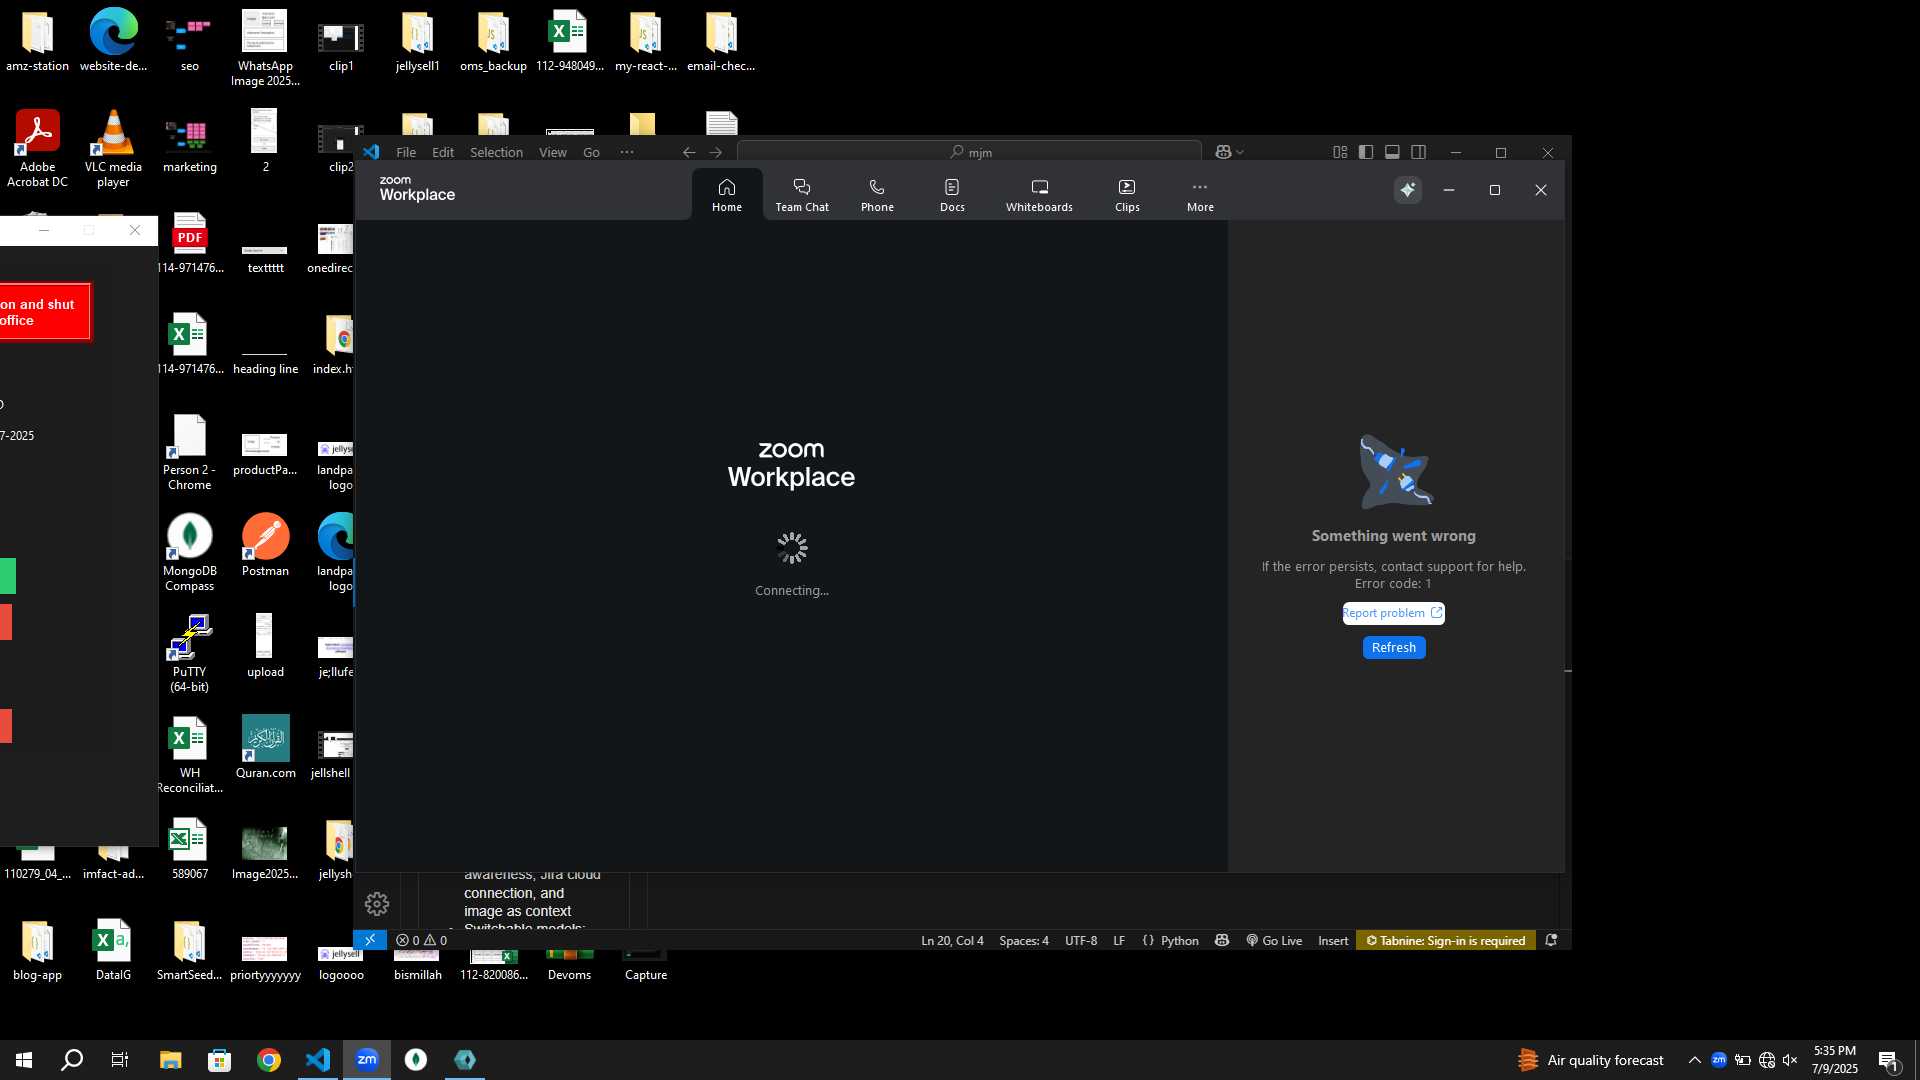Open the errors and warnings status item
1920x1080 pixels.
(x=421, y=940)
